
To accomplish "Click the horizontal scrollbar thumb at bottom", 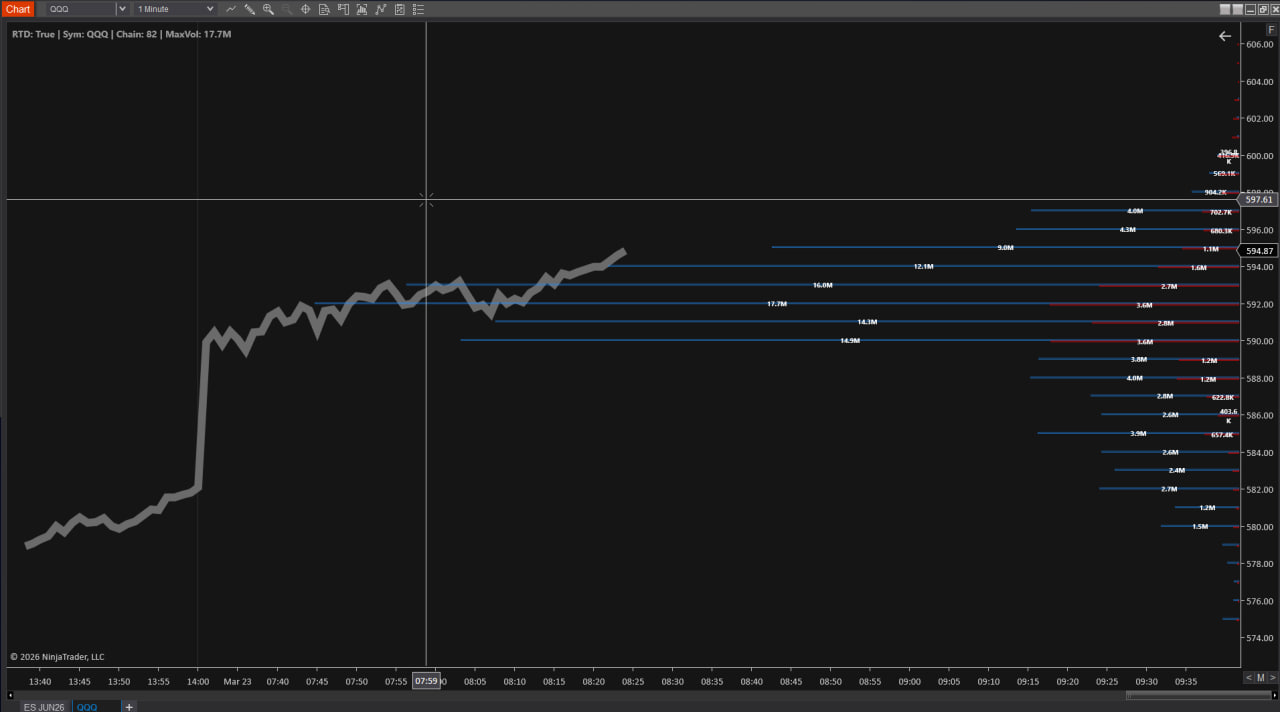I will click(1195, 694).
